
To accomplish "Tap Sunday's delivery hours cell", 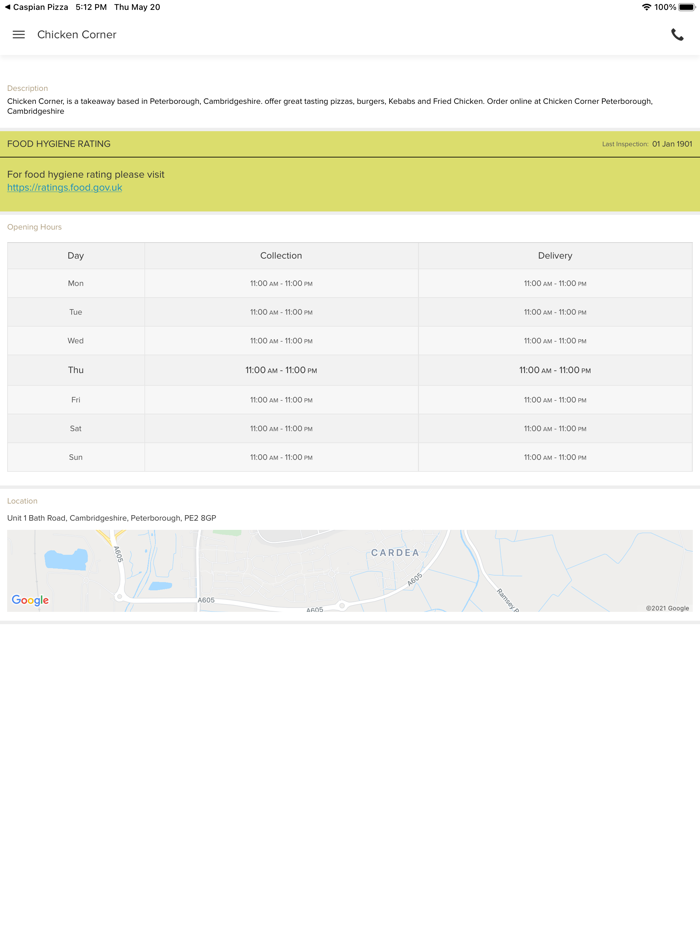I will click(x=555, y=458).
